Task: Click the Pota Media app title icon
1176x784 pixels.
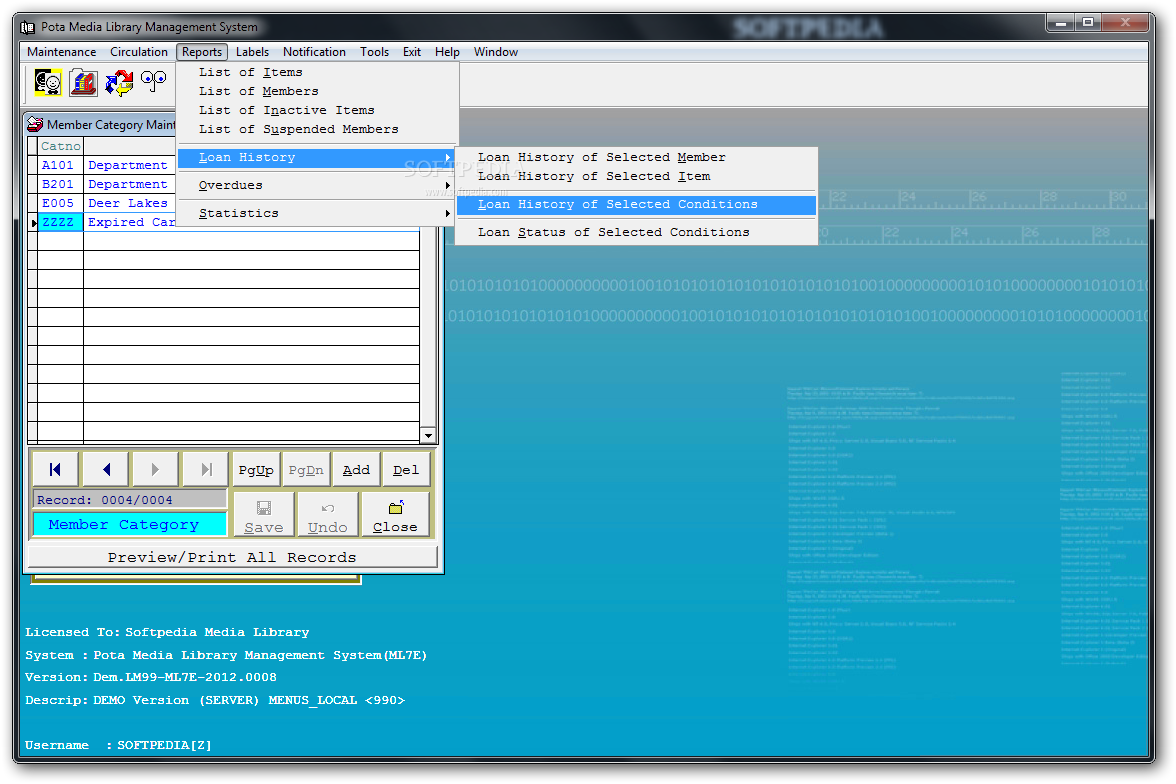Action: [28, 27]
